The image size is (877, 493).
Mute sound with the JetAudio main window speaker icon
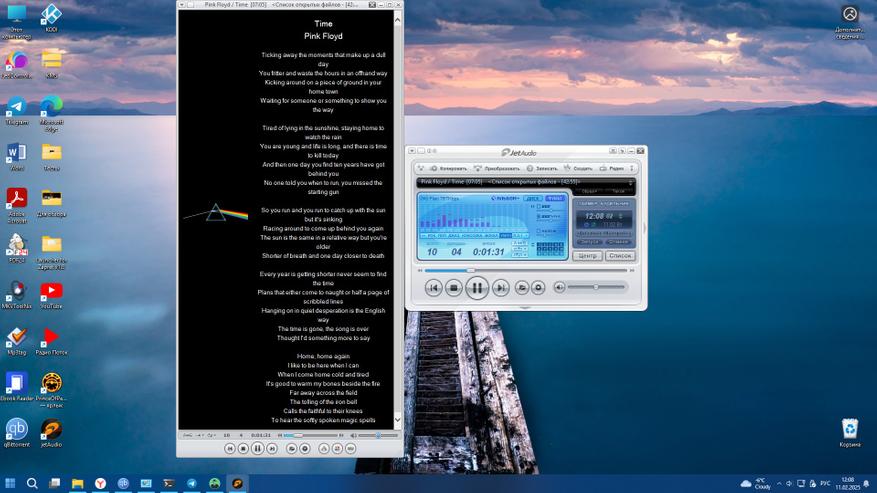point(559,287)
